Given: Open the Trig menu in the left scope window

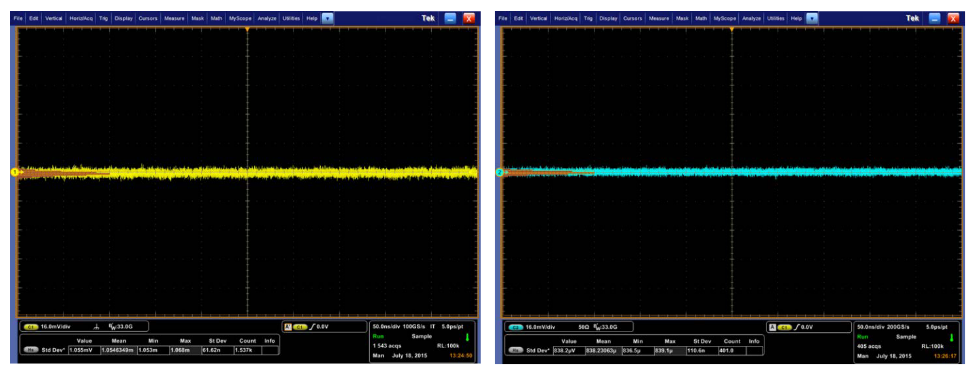Looking at the screenshot, I should point(103,19).
